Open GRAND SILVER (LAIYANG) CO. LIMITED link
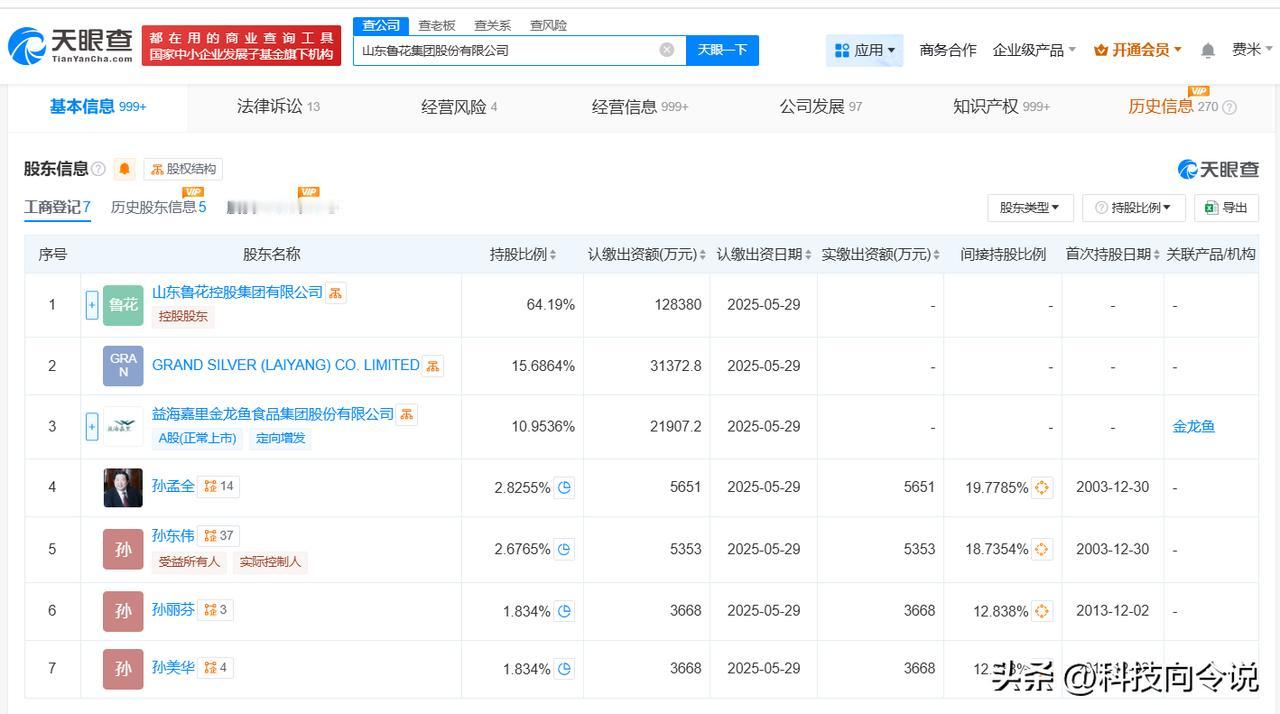Image resolution: width=1280 pixels, height=714 pixels. pos(286,365)
